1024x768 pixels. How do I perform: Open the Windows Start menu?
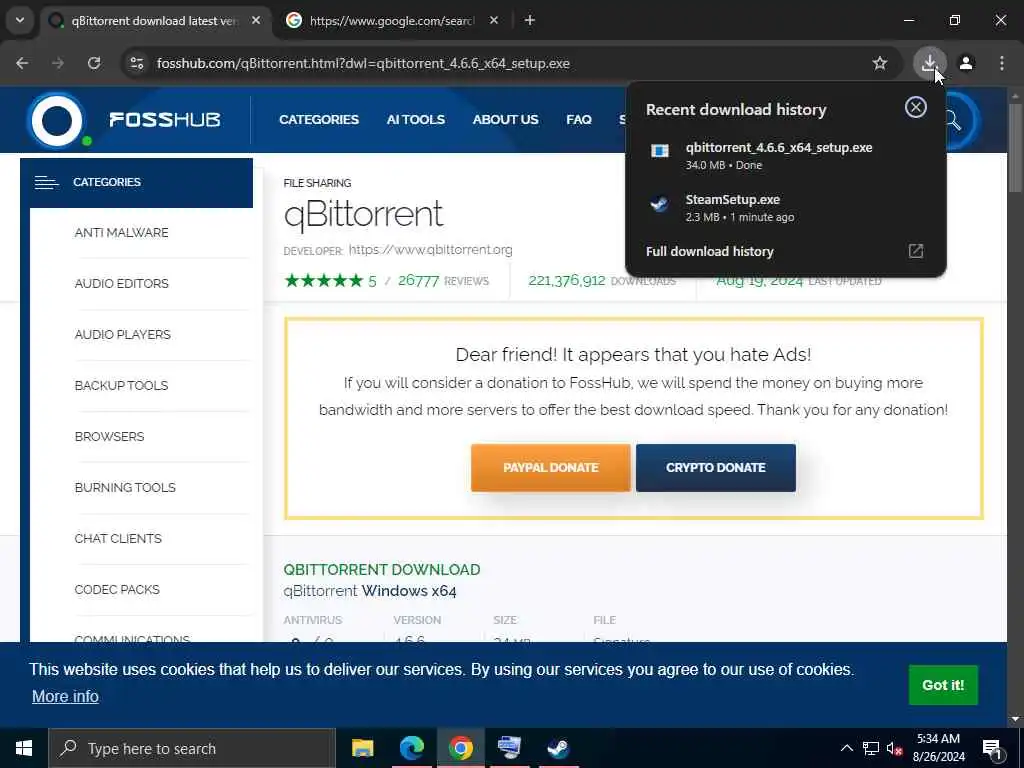point(24,748)
